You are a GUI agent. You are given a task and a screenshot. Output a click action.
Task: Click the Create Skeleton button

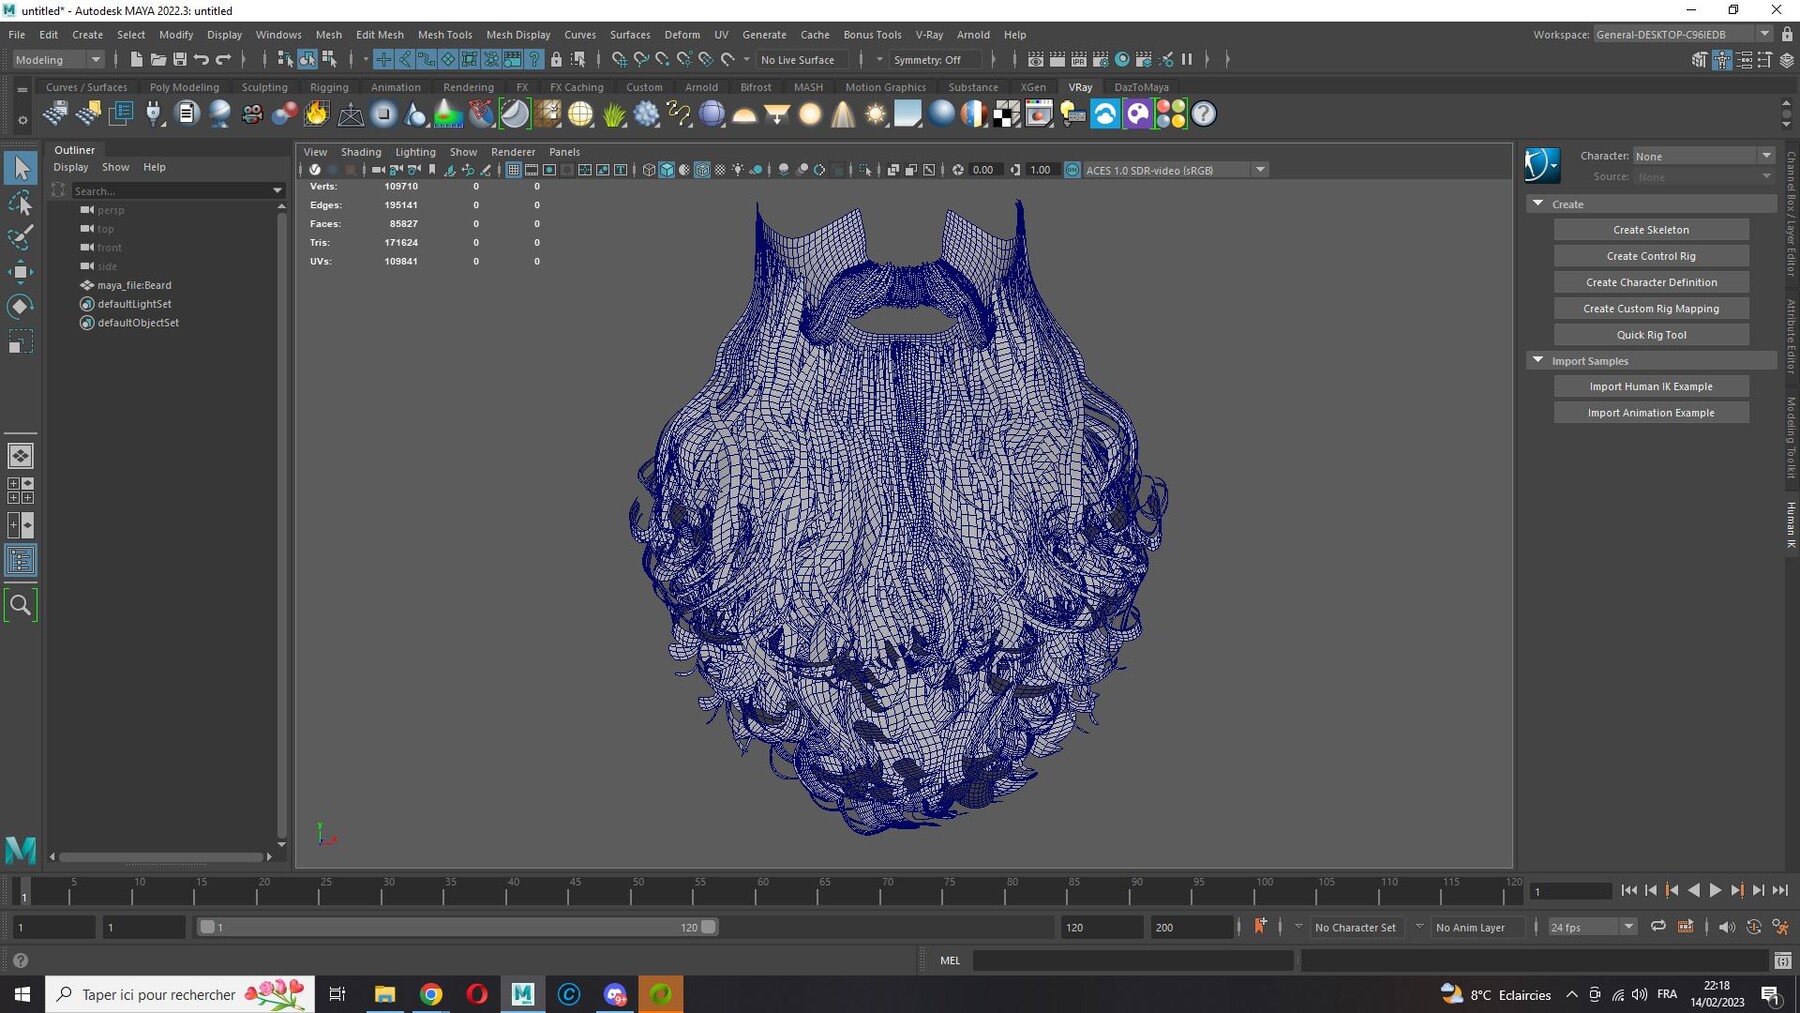click(1651, 230)
